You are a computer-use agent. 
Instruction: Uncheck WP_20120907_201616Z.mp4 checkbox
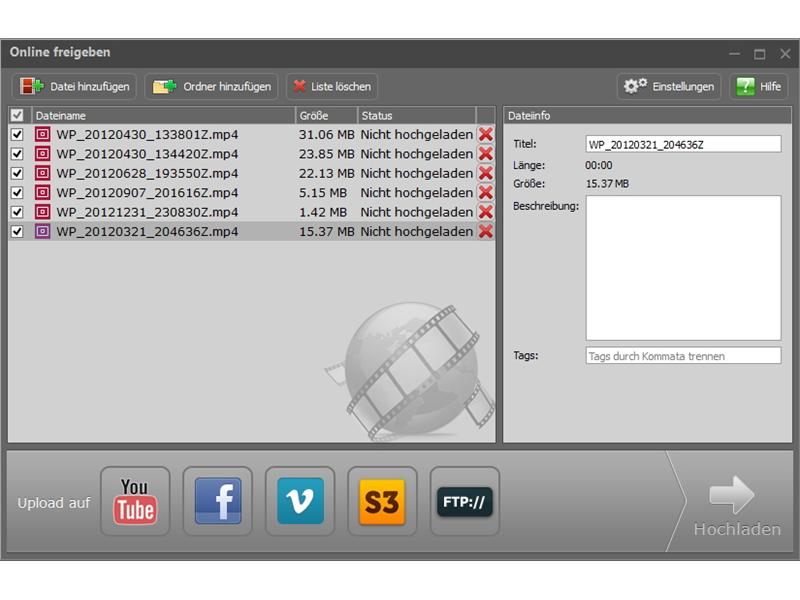click(17, 193)
